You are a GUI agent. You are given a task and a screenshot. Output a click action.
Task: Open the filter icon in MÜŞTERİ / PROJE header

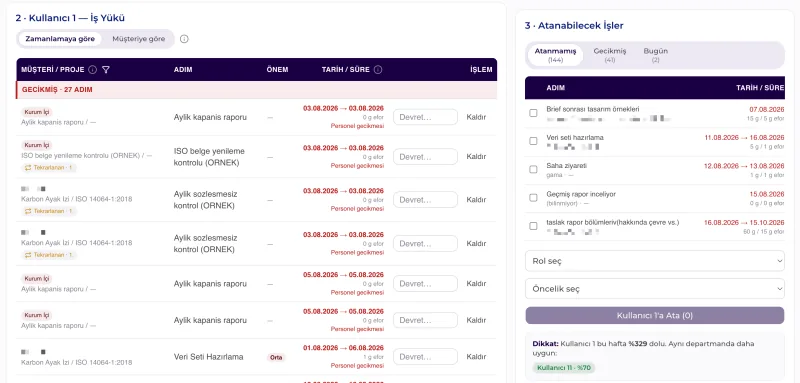pos(106,70)
